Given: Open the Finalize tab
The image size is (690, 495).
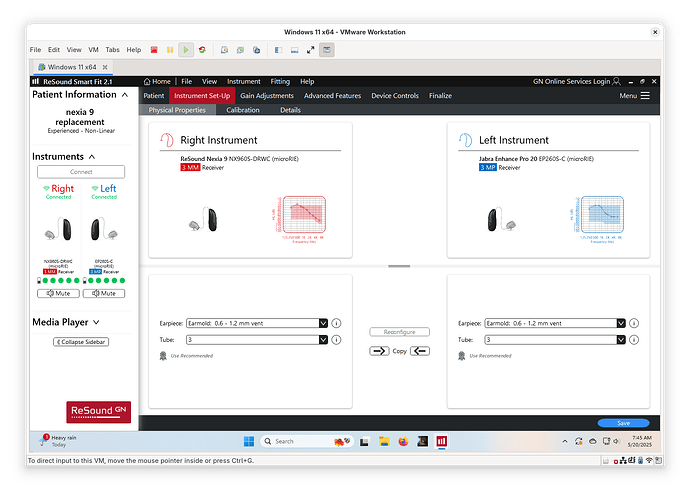Looking at the screenshot, I should tap(440, 95).
